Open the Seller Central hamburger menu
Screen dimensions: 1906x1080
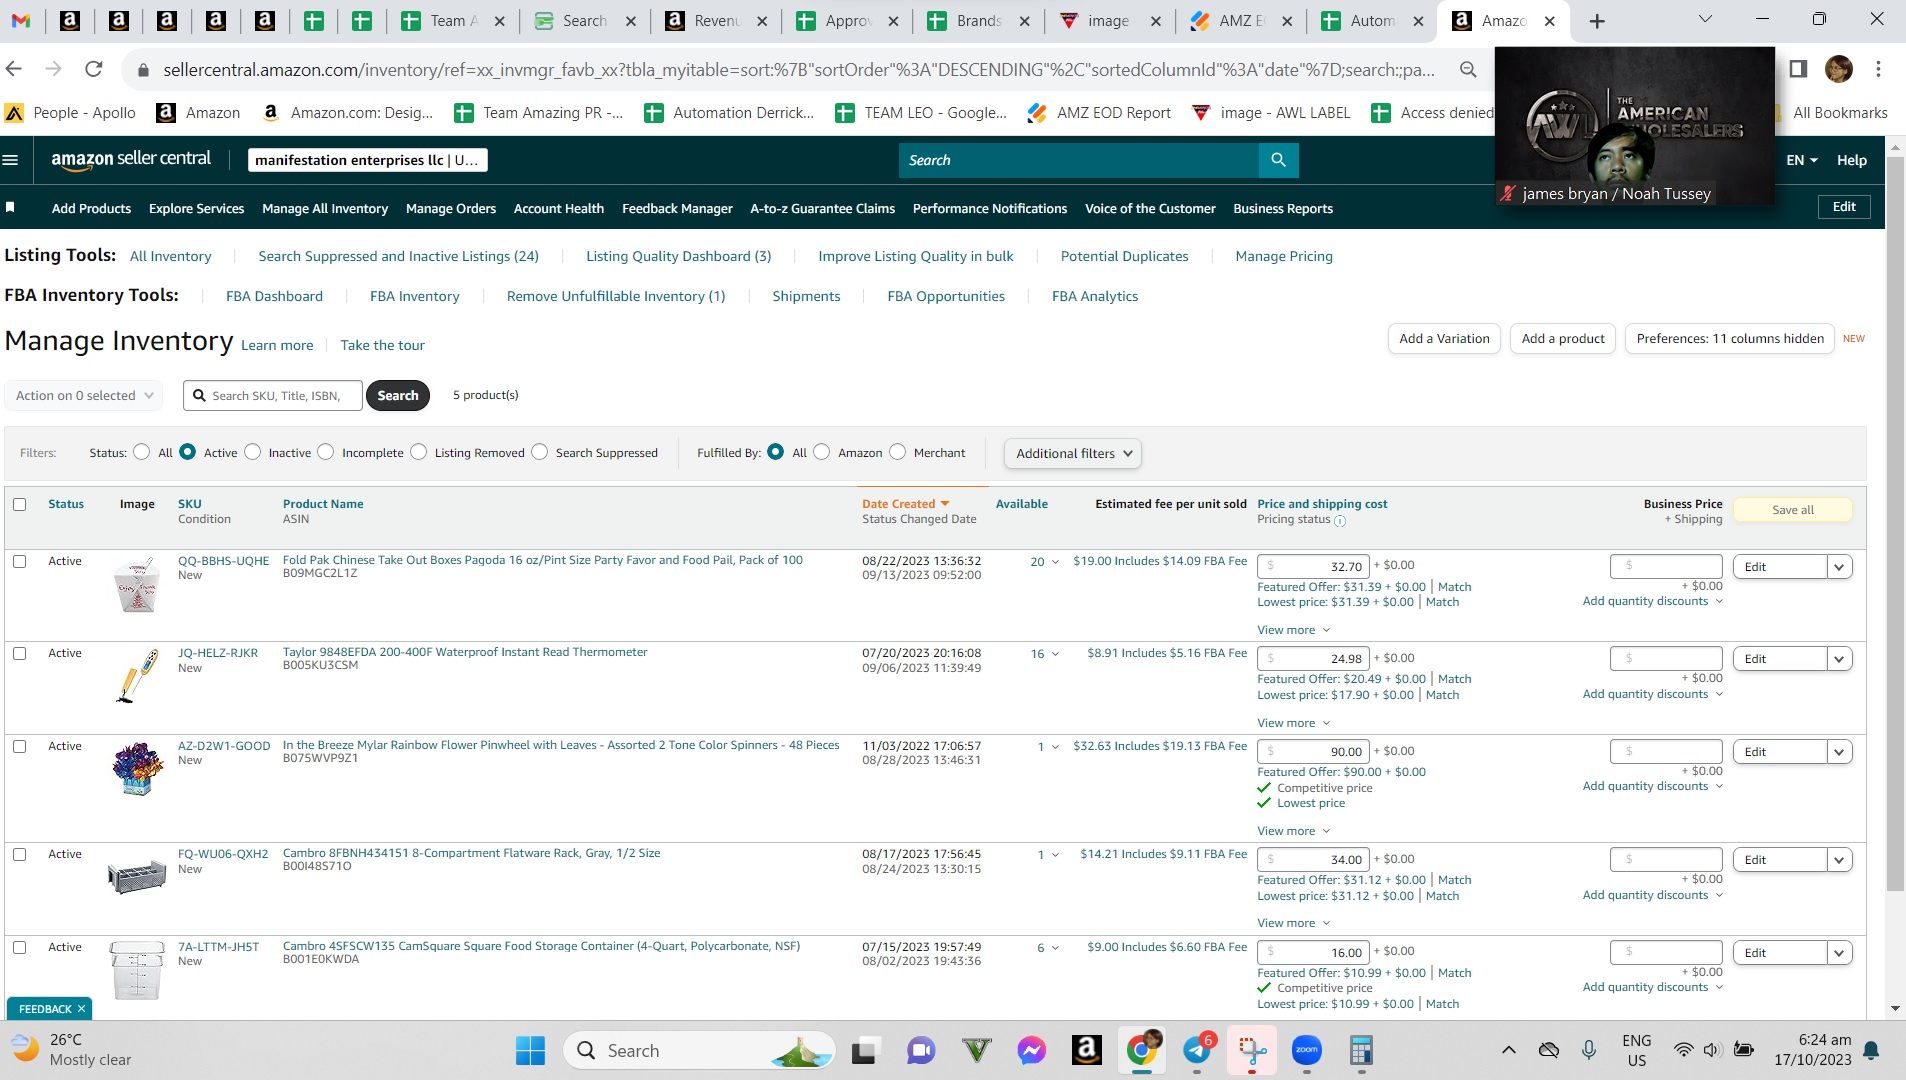(11, 160)
